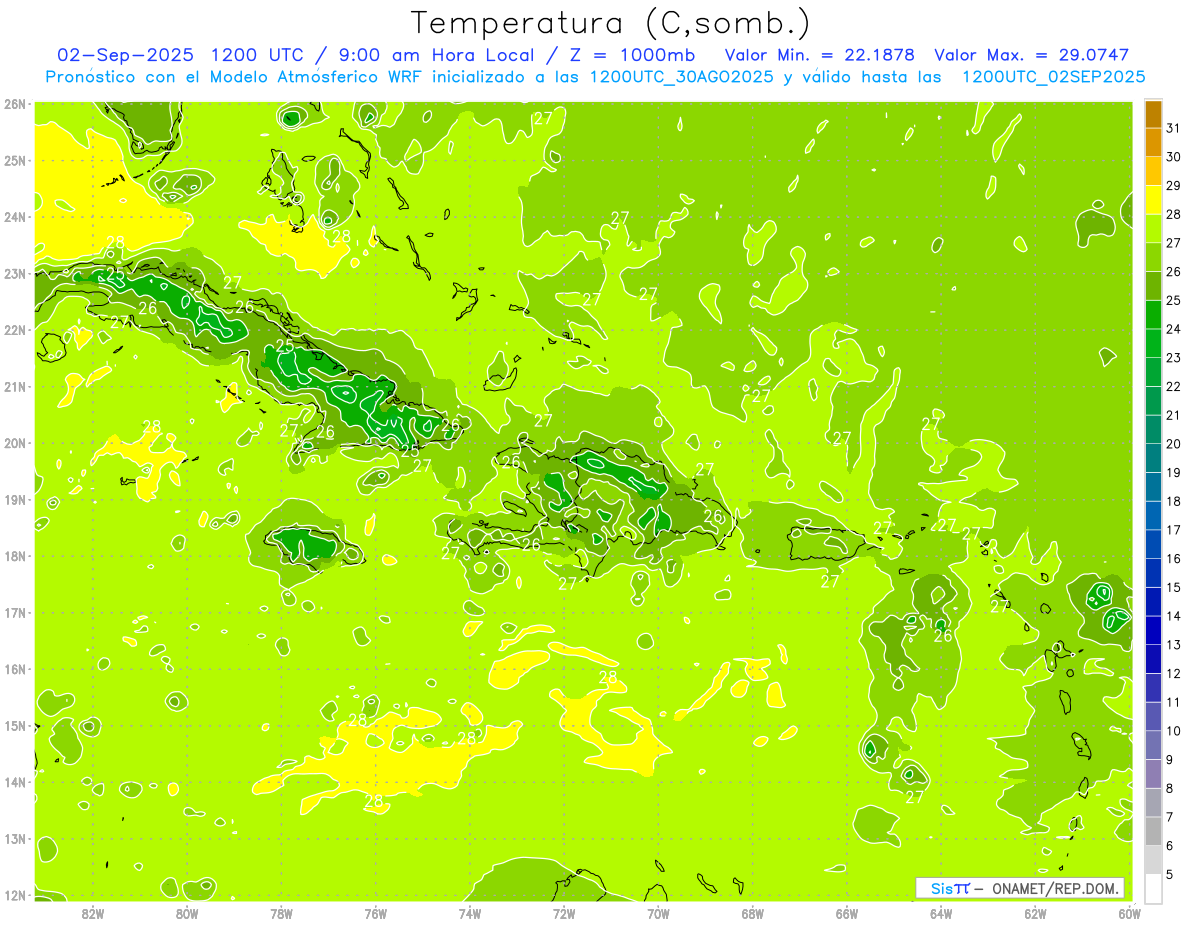Click the initialization time "1200UTC_30AGO2025"
Screen dimensions: 1200x927
tap(683, 77)
